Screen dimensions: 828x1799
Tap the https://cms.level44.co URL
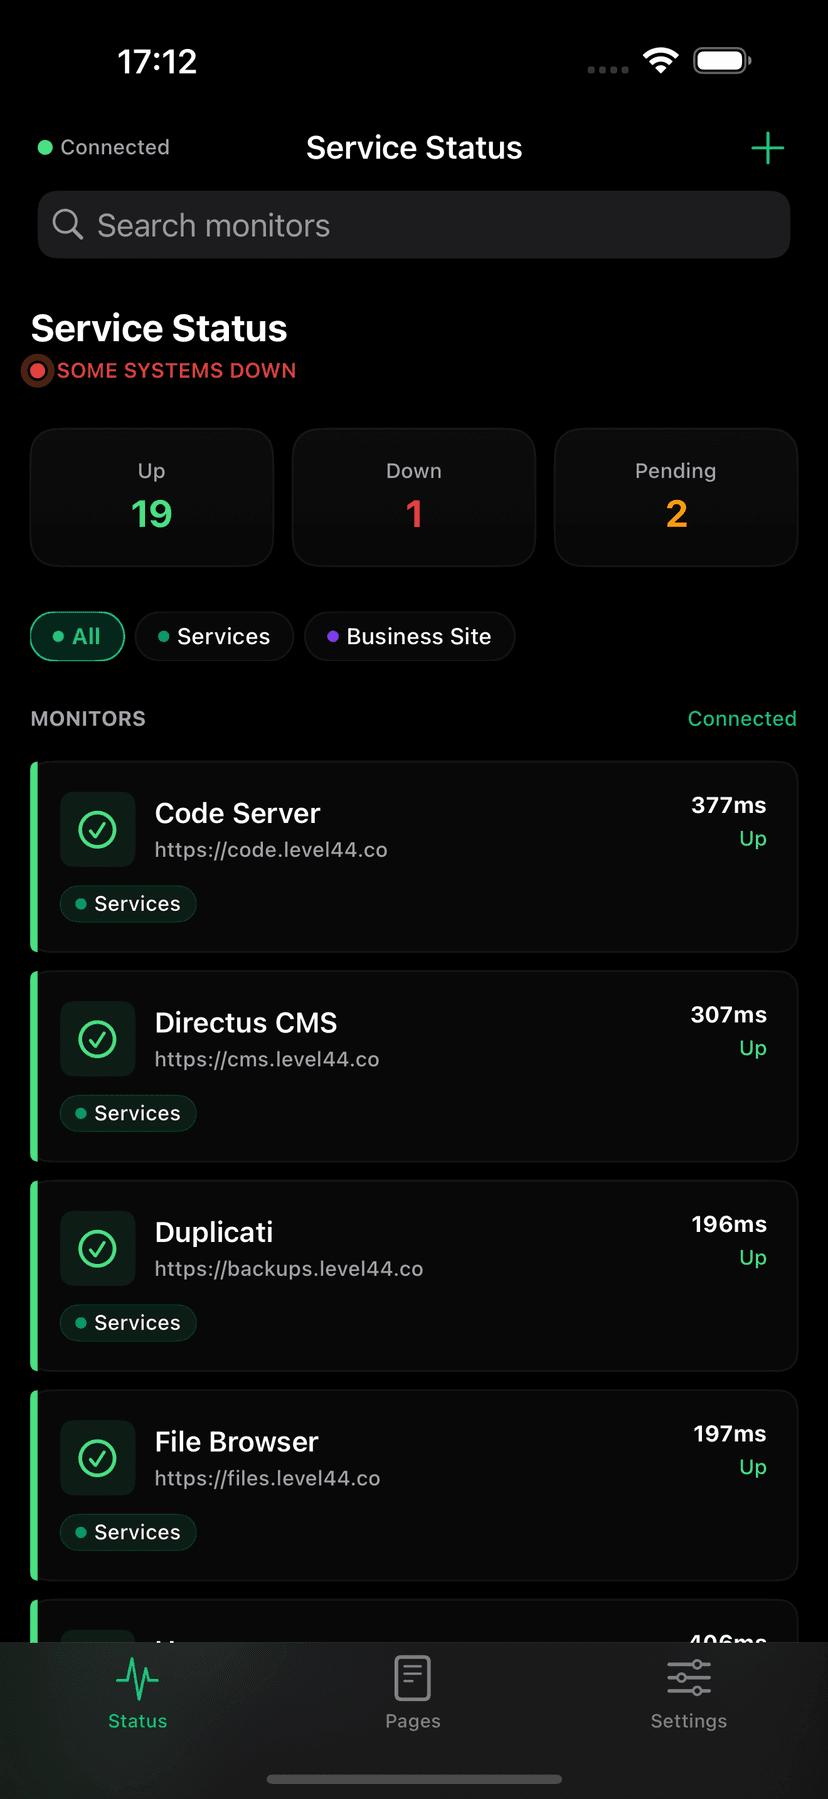[x=267, y=1059]
